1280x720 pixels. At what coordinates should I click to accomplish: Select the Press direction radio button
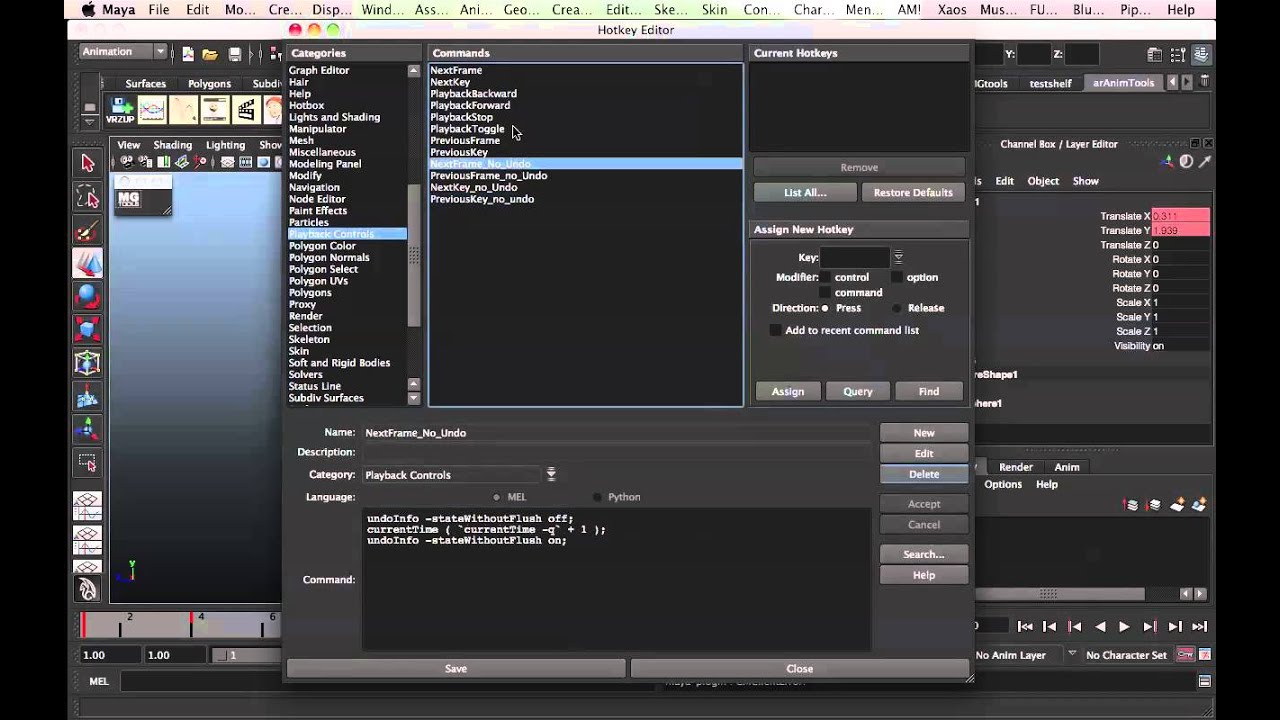[x=825, y=308]
